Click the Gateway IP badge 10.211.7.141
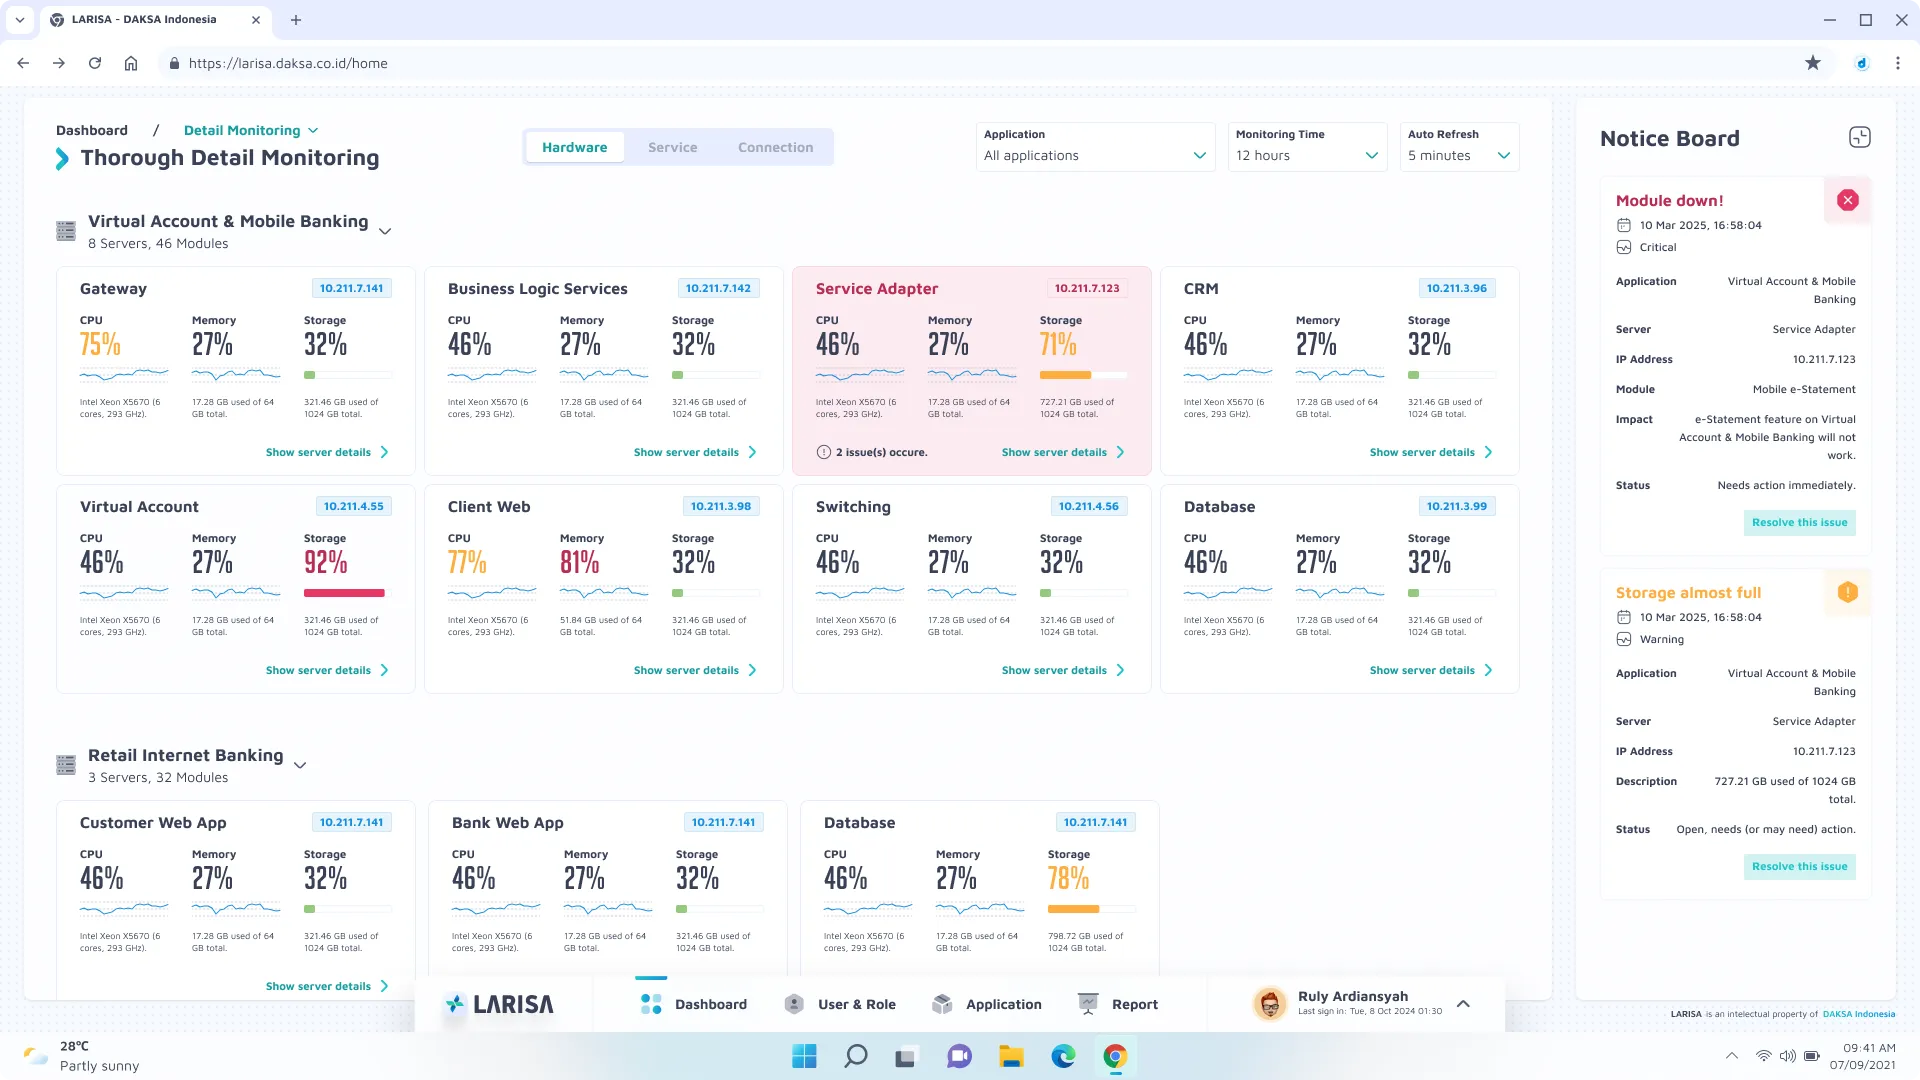 click(x=352, y=288)
